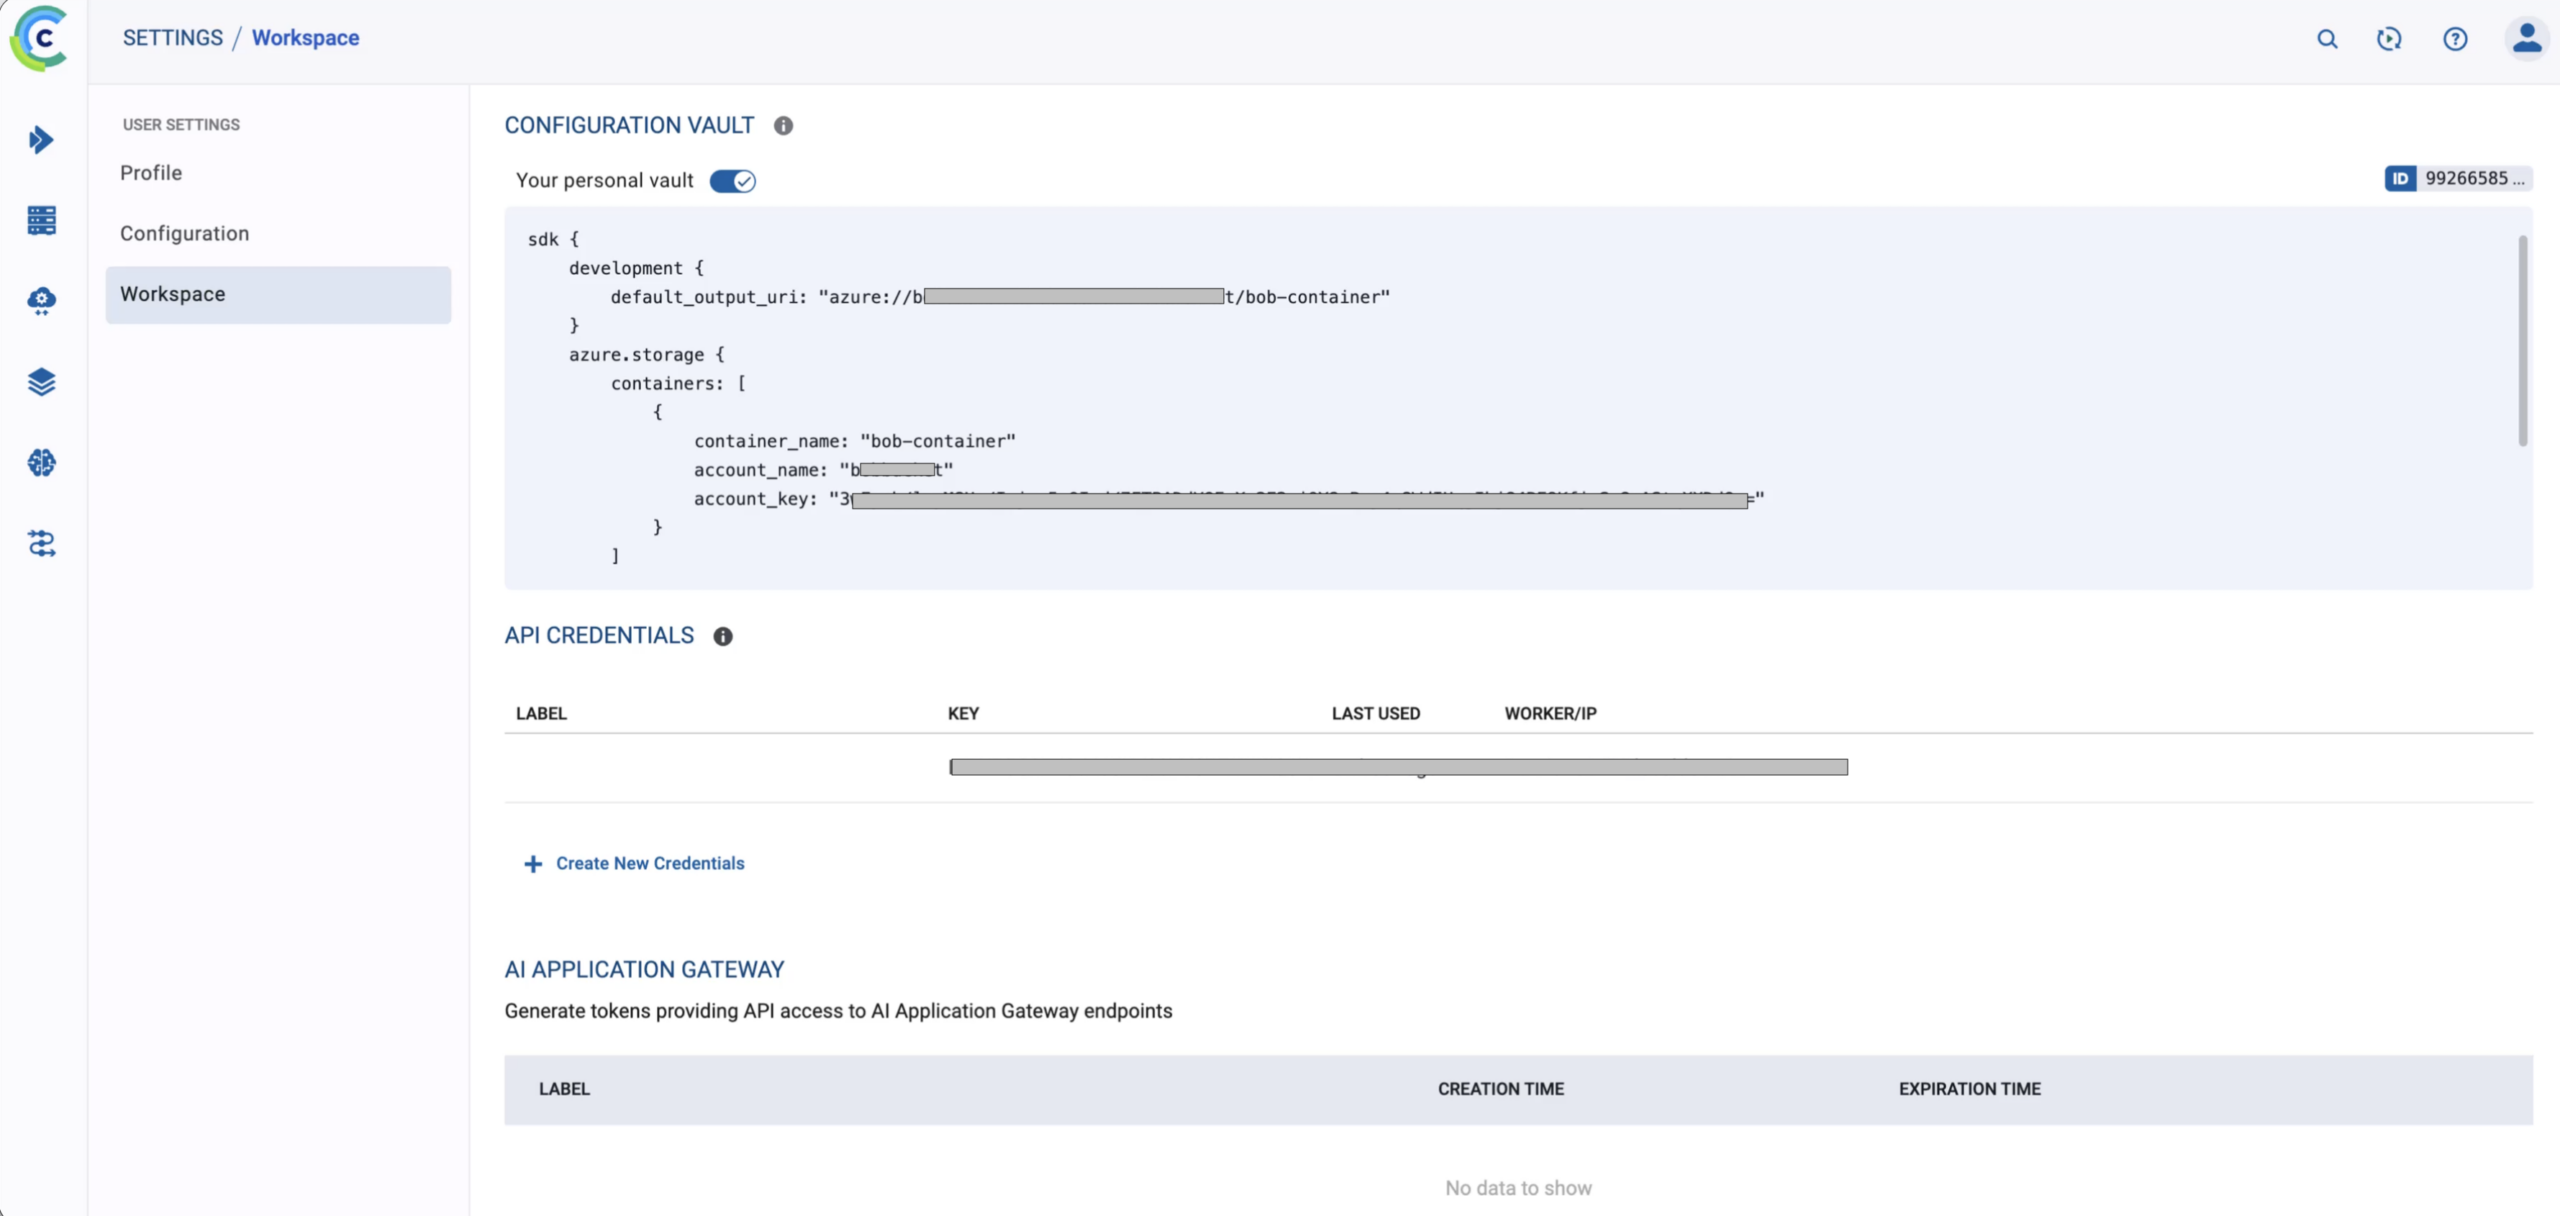Copy the vault ID 99266585 badge
The width and height of the screenshot is (2560, 1216).
click(2458, 179)
